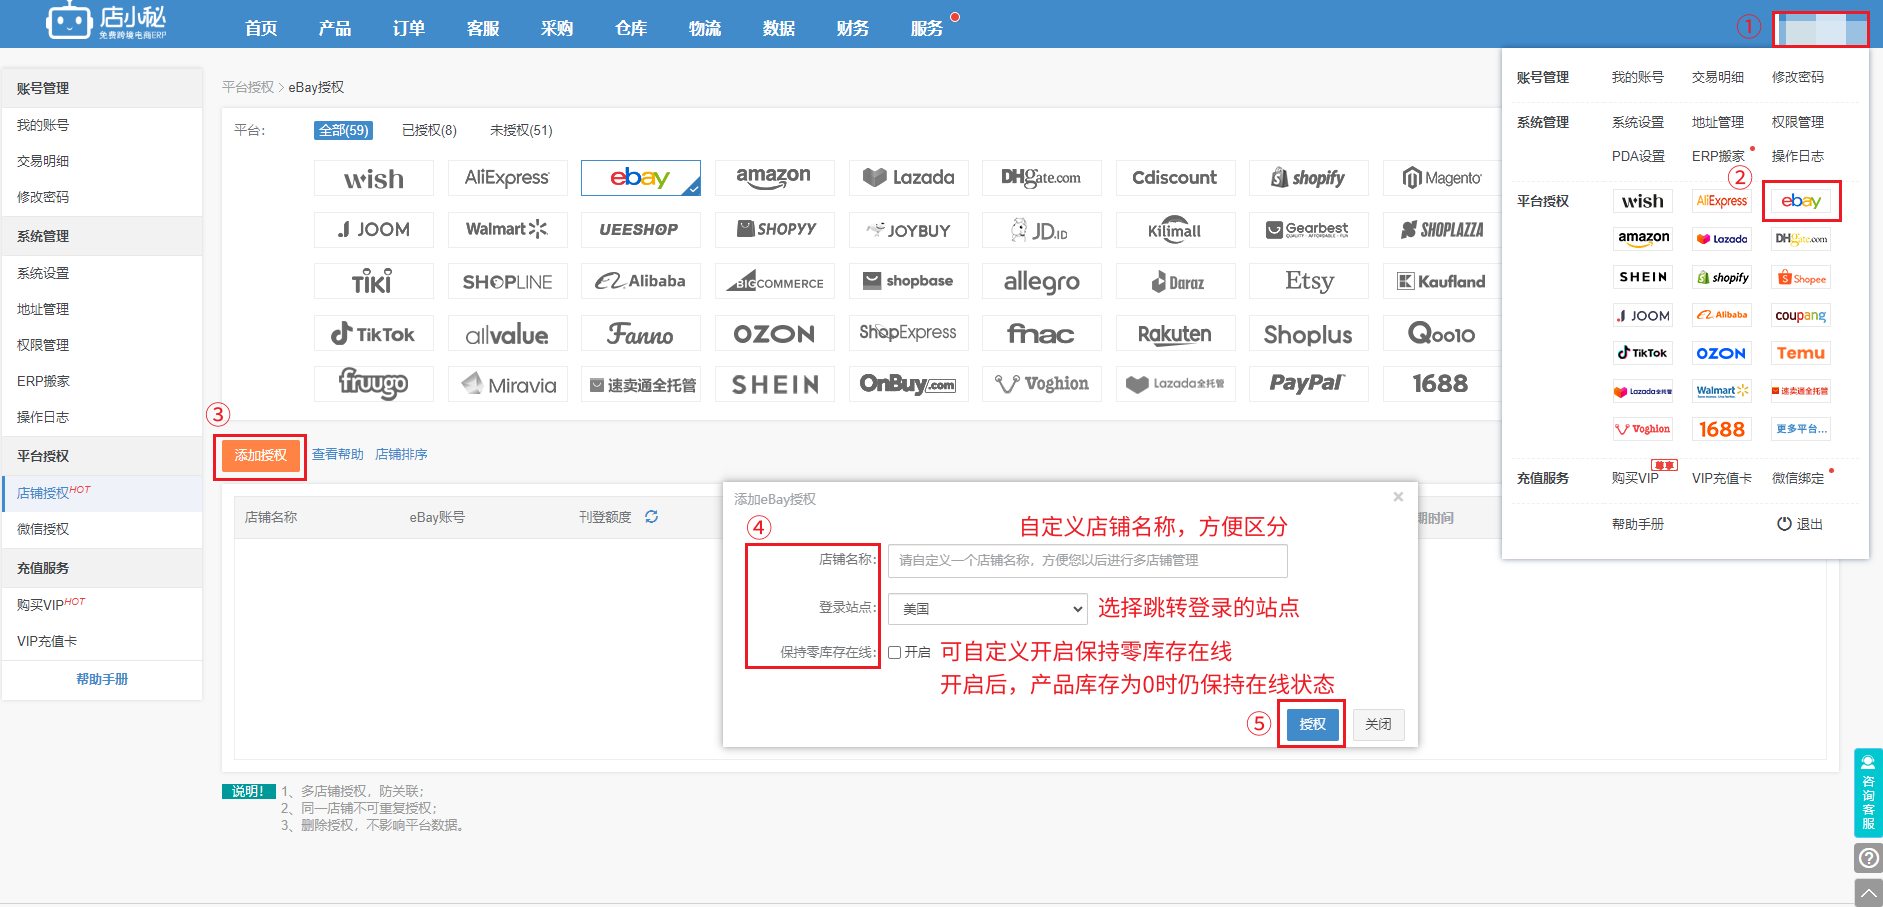Open the 产品 top menu
This screenshot has width=1883, height=907.
point(335,28)
